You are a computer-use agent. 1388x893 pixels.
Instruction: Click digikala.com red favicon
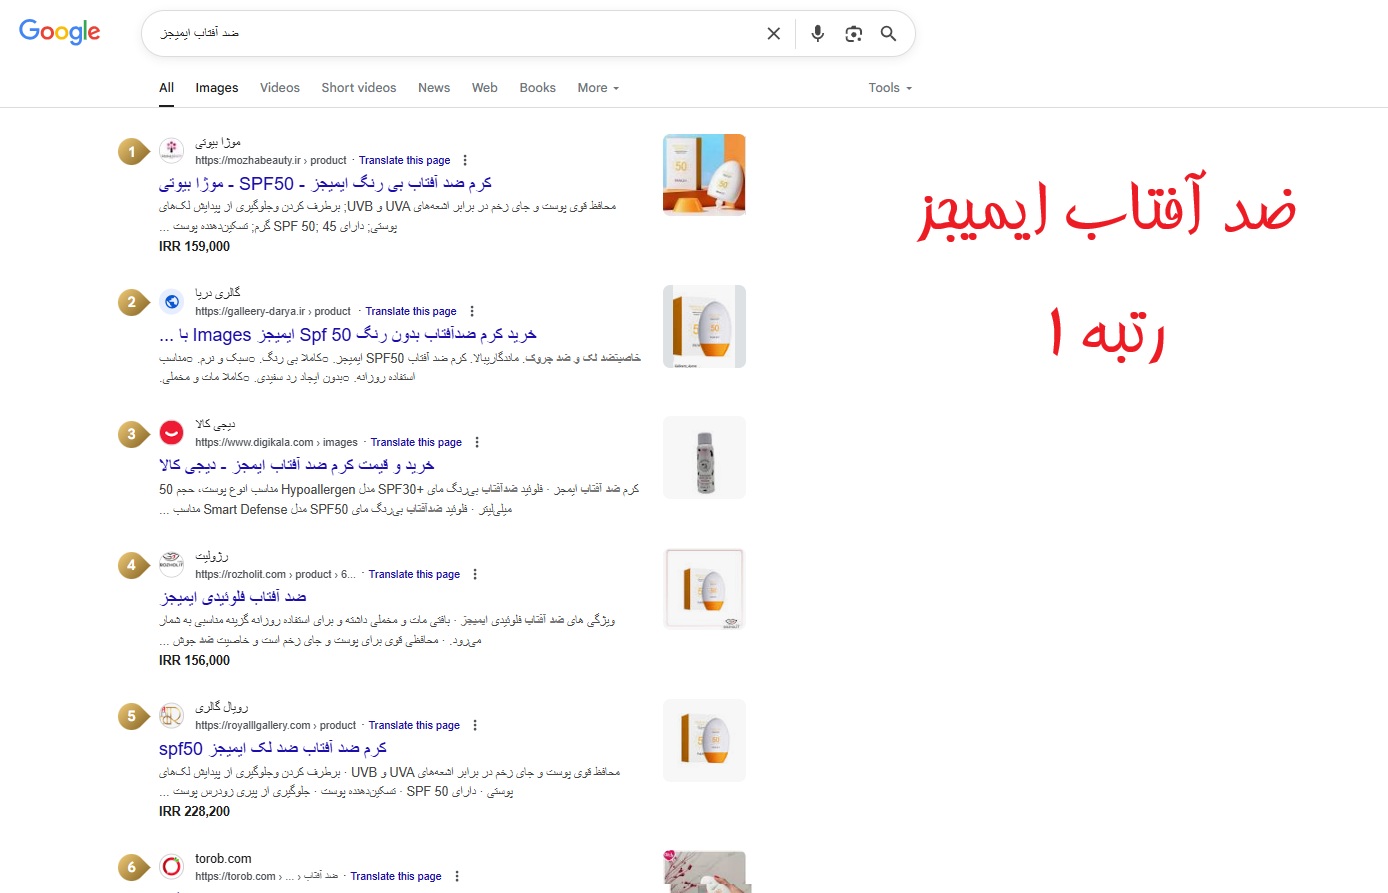point(172,433)
